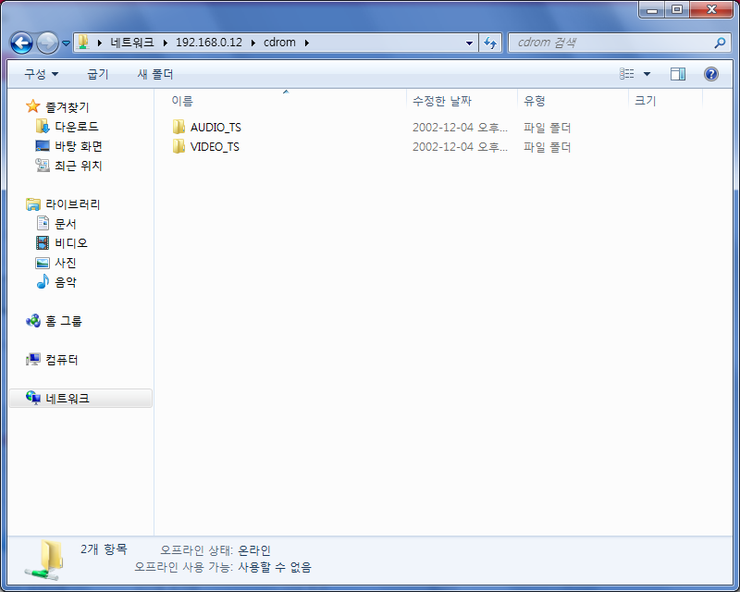Click the 즐겨찾기 star icon

click(x=33, y=106)
